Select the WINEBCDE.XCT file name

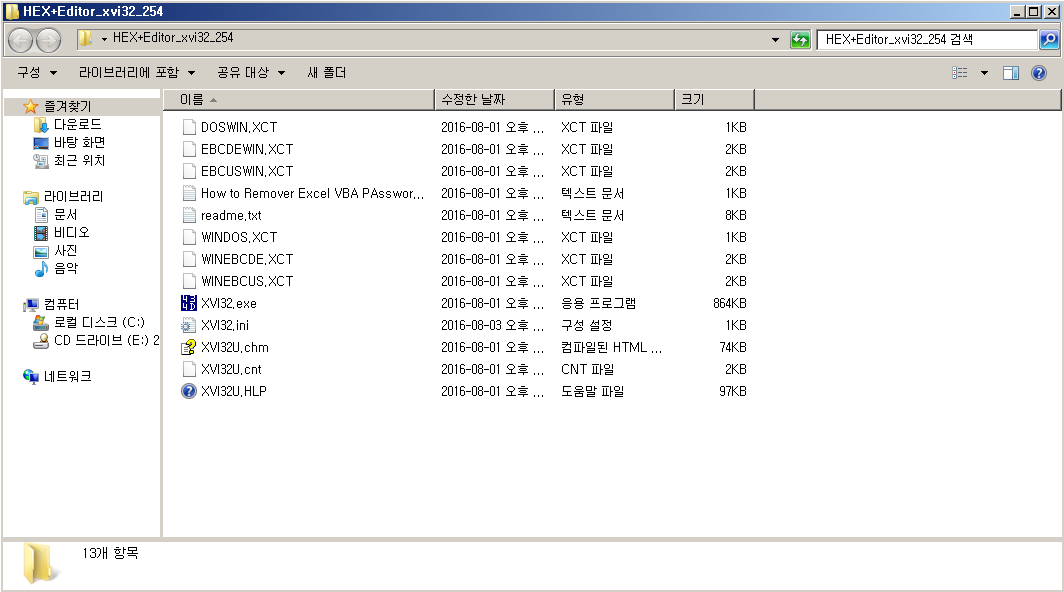pos(247,259)
